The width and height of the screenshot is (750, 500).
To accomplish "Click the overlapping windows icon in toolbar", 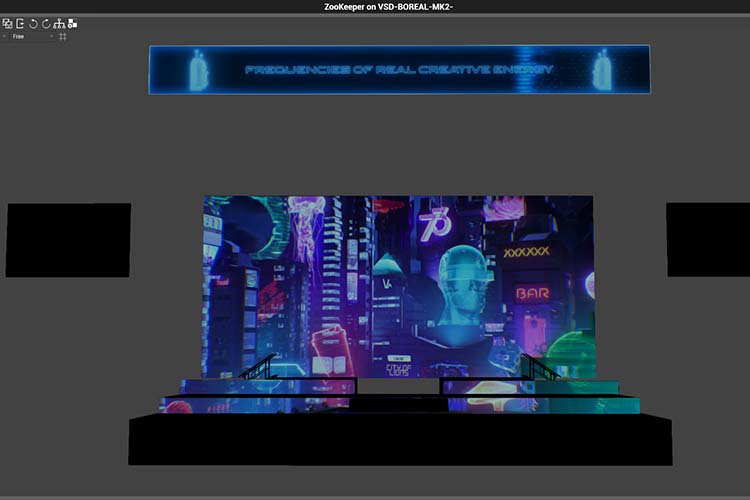I will [x=7, y=23].
